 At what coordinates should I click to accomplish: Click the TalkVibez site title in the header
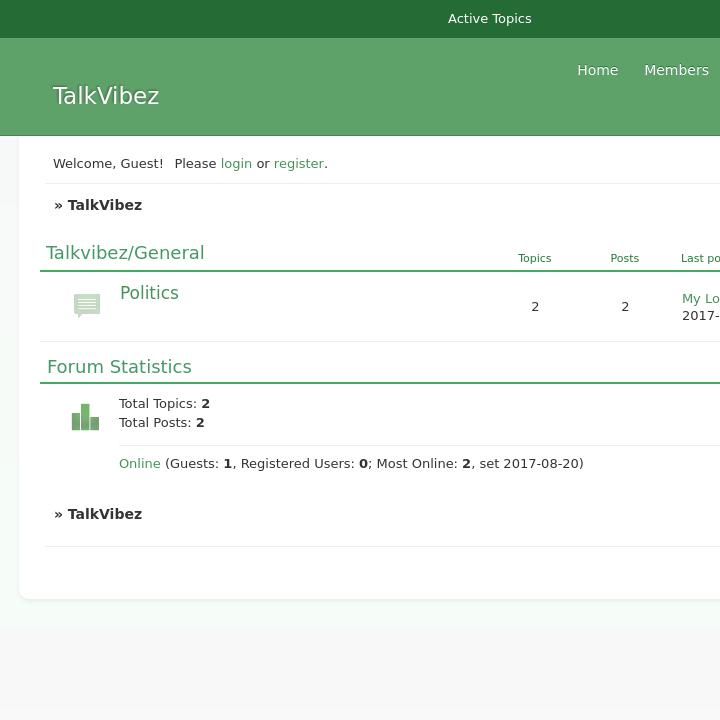pos(106,96)
